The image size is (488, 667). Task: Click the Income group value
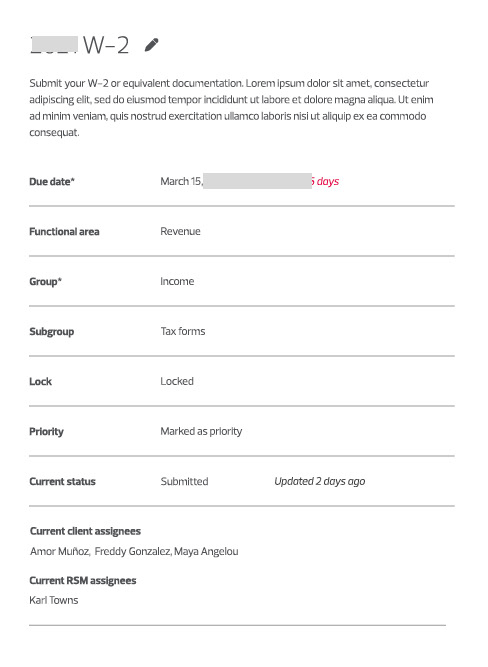[177, 281]
